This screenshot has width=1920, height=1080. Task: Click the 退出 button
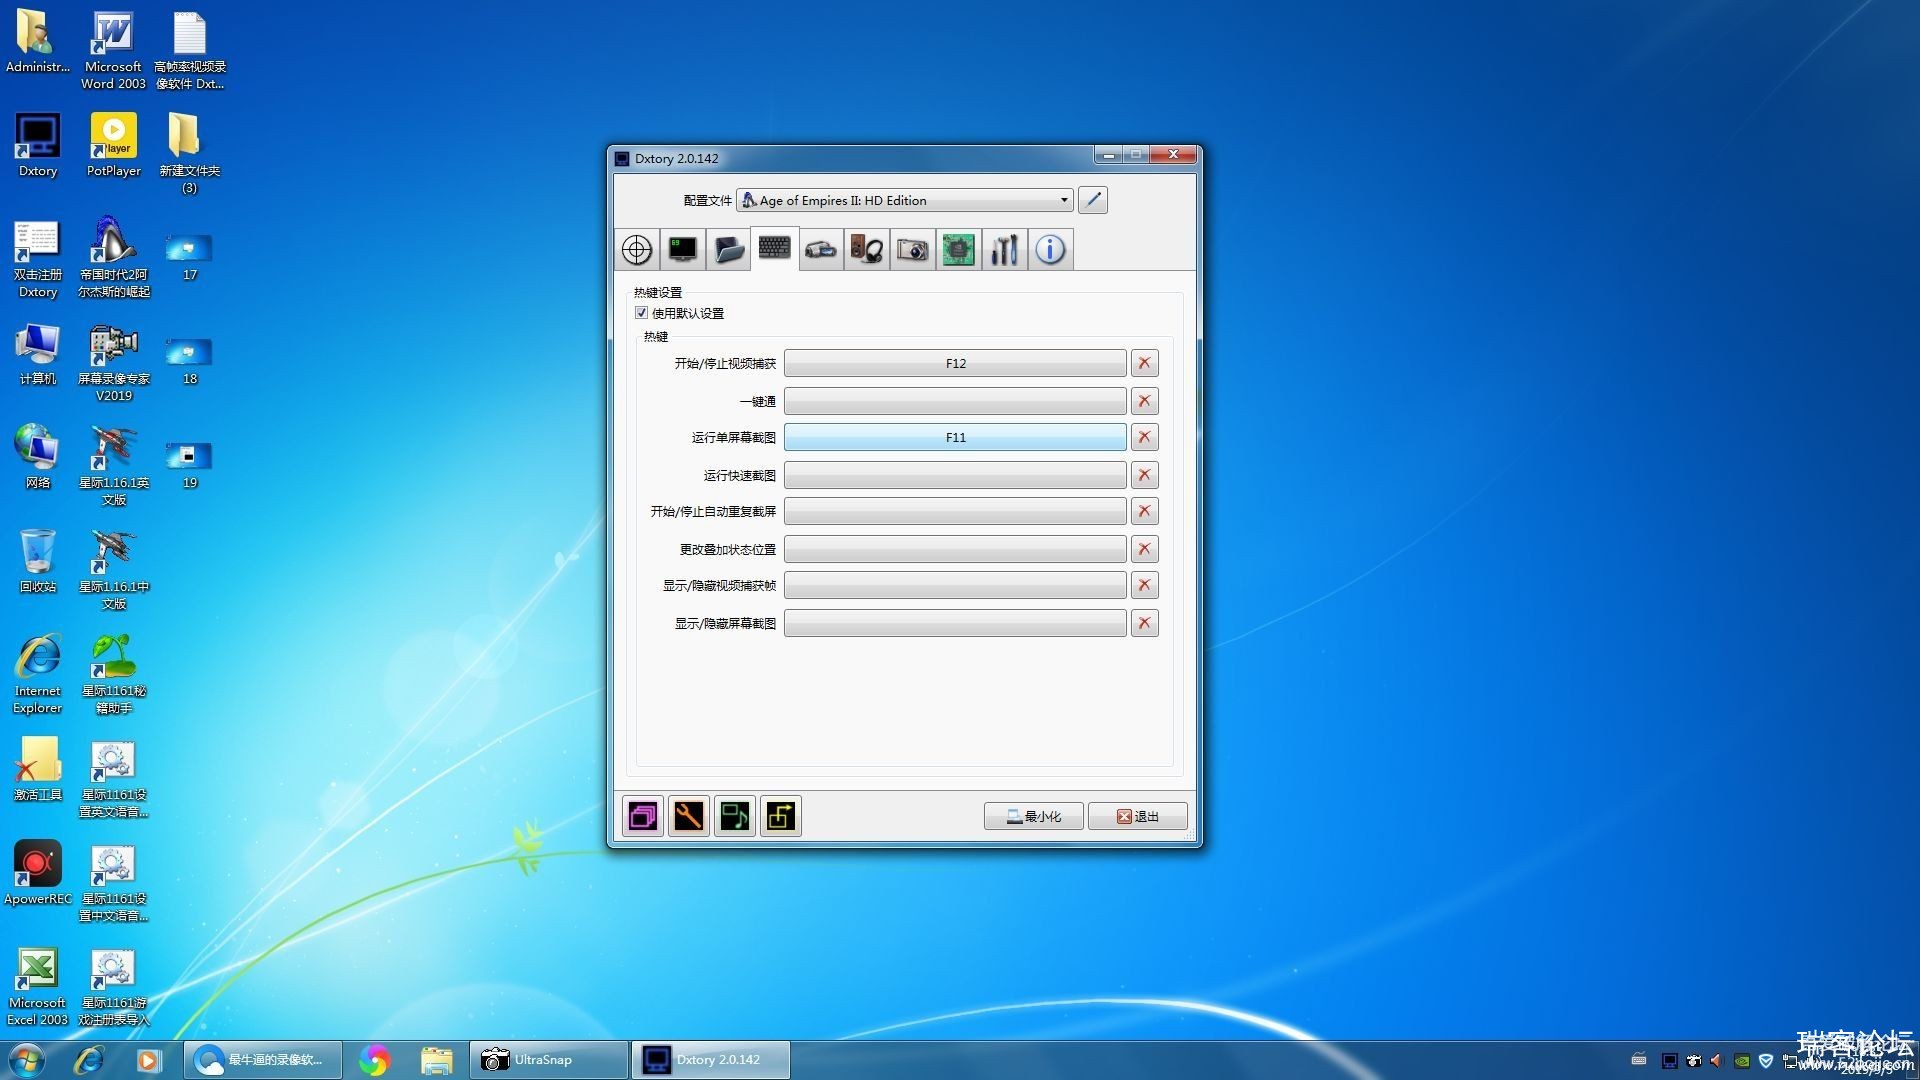tap(1138, 816)
